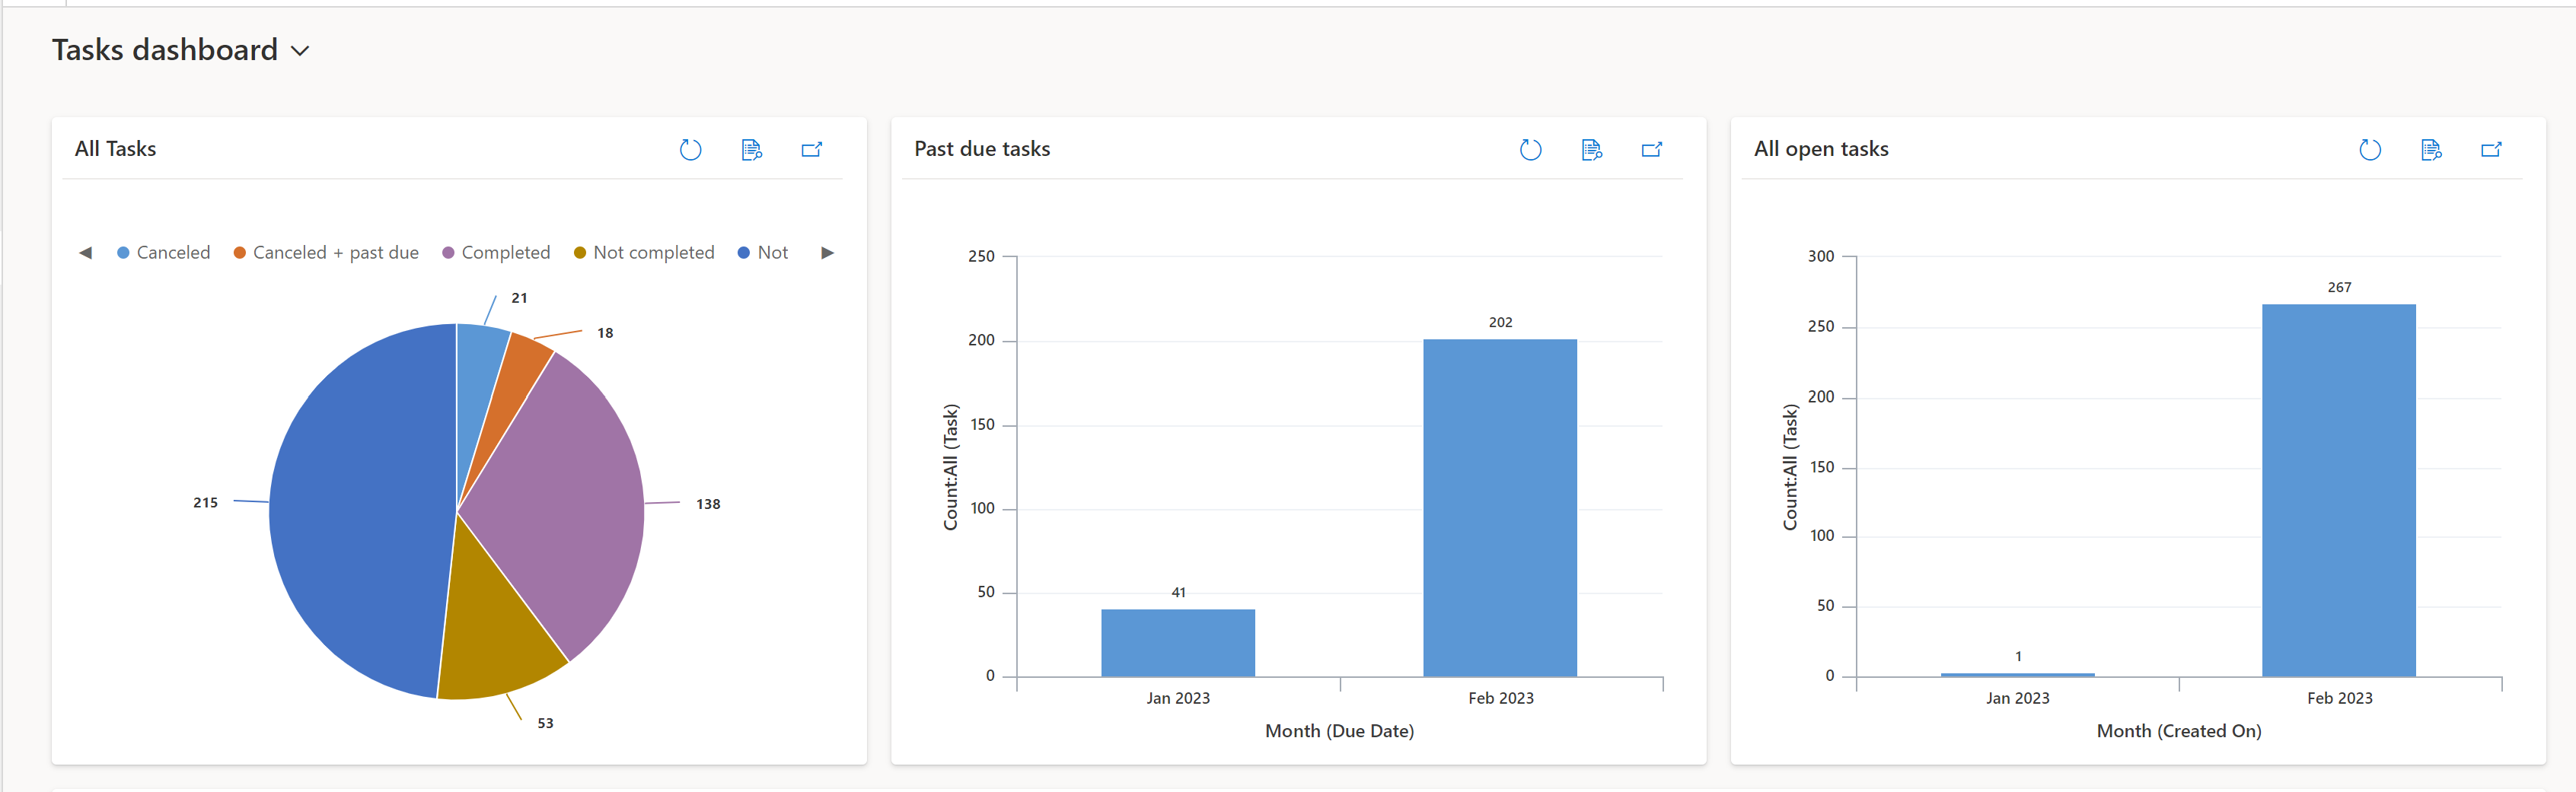Click the Jan 2023 bar in All open tasks
This screenshot has width=2576, height=792.
[x=2017, y=675]
